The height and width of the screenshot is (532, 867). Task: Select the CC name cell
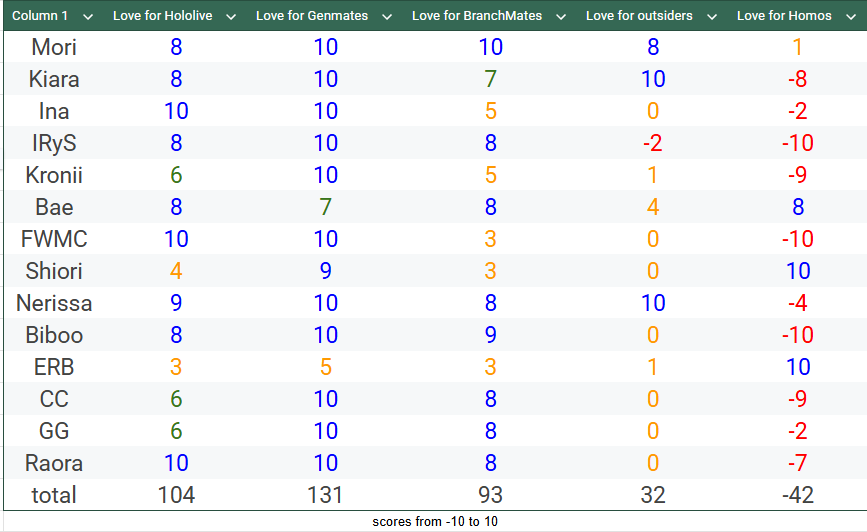54,399
